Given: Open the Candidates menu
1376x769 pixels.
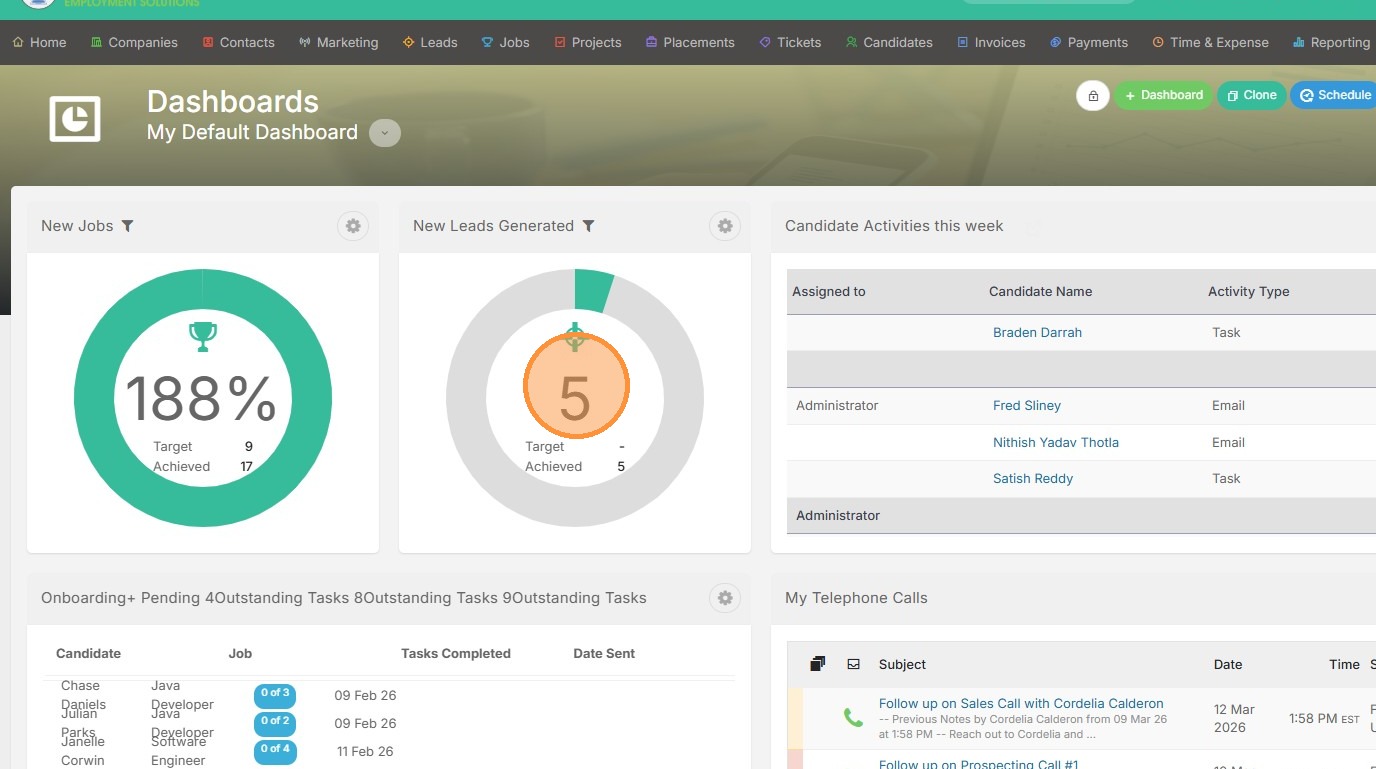Looking at the screenshot, I should (x=889, y=42).
